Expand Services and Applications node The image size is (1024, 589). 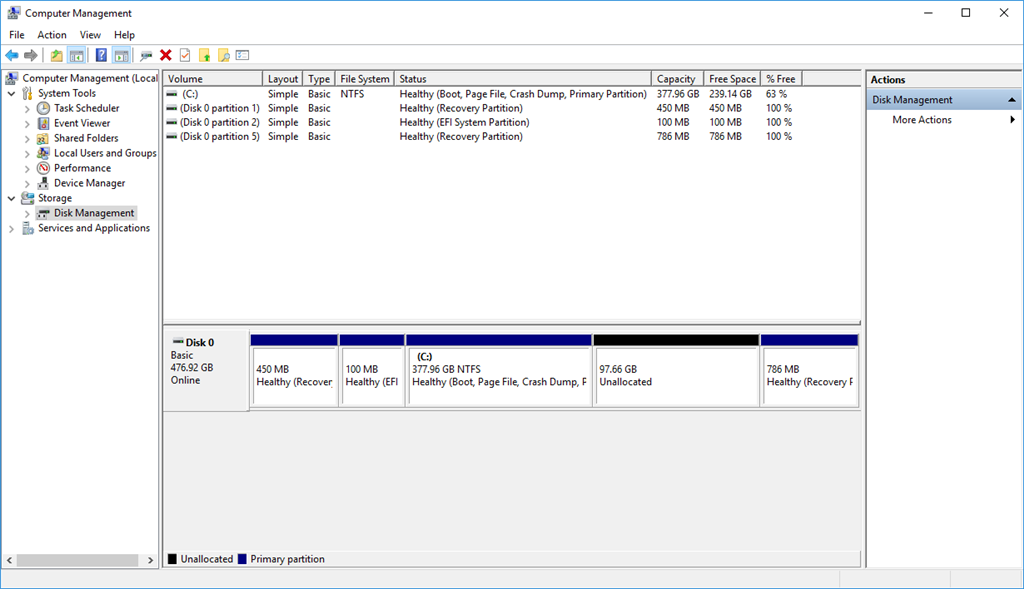11,229
